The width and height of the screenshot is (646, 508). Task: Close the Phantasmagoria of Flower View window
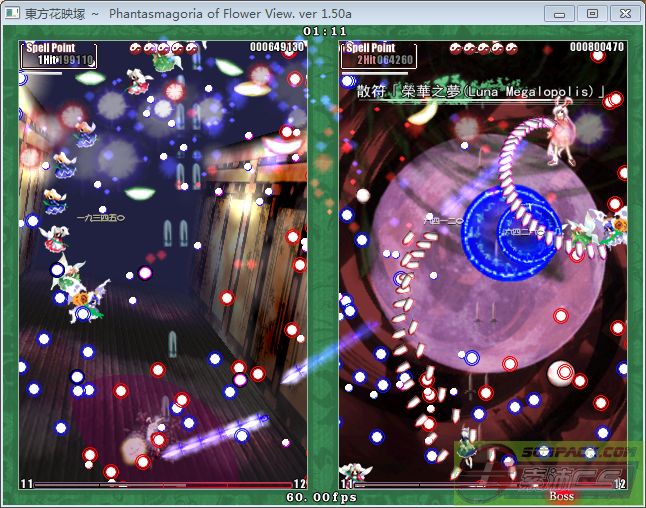(x=625, y=14)
